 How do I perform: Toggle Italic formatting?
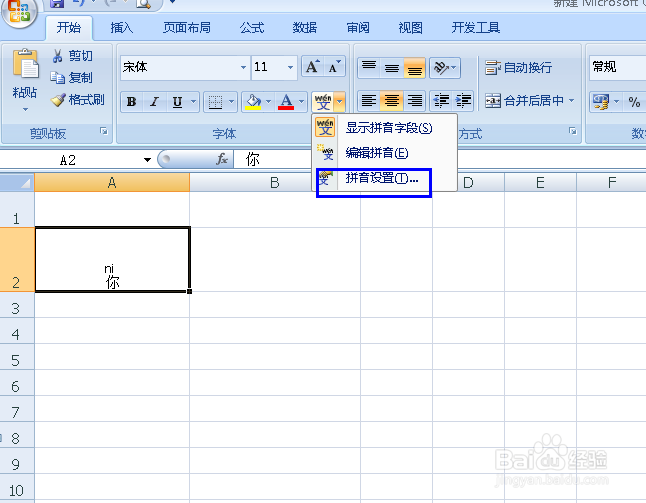[154, 102]
